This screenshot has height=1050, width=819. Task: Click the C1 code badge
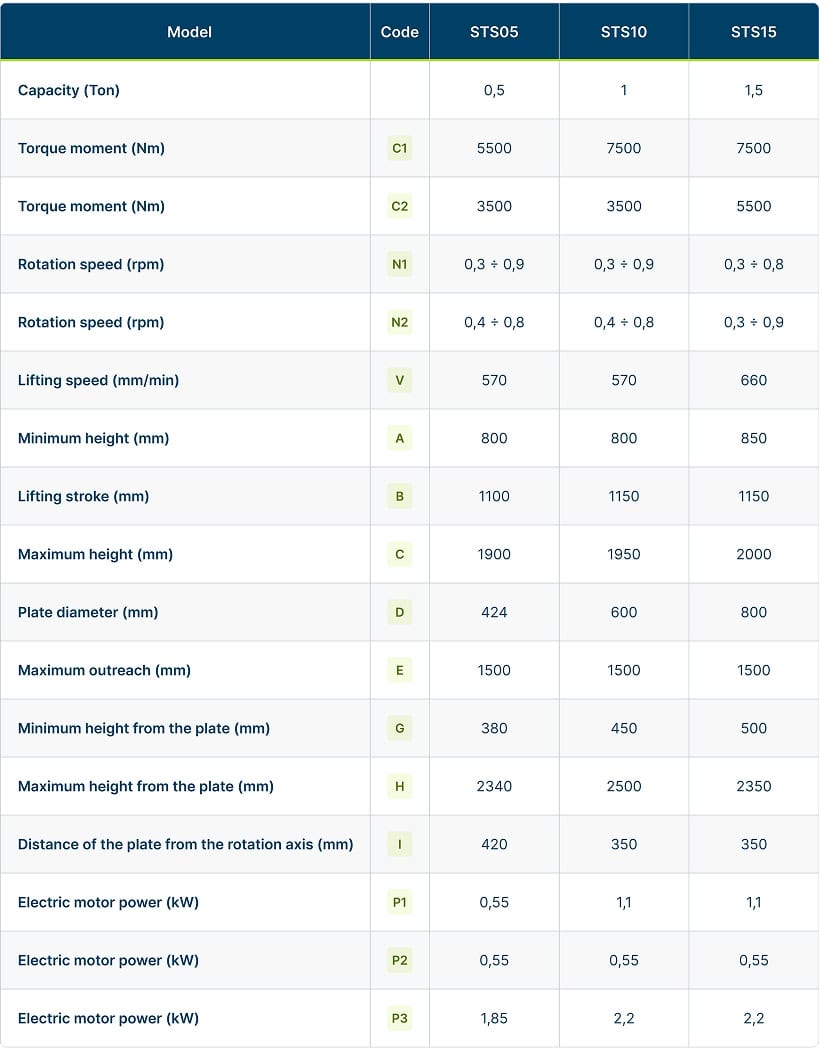pyautogui.click(x=400, y=148)
